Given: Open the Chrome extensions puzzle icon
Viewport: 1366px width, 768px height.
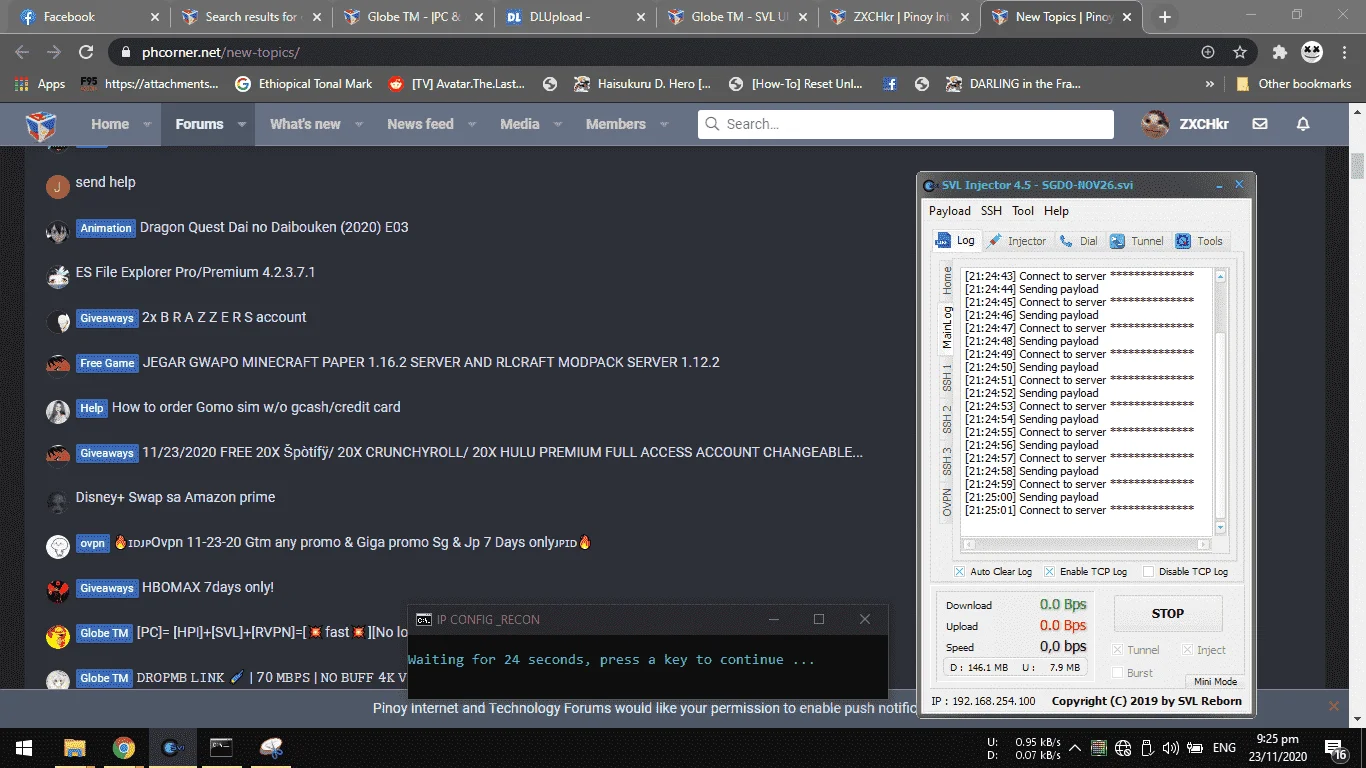Looking at the screenshot, I should point(1279,52).
